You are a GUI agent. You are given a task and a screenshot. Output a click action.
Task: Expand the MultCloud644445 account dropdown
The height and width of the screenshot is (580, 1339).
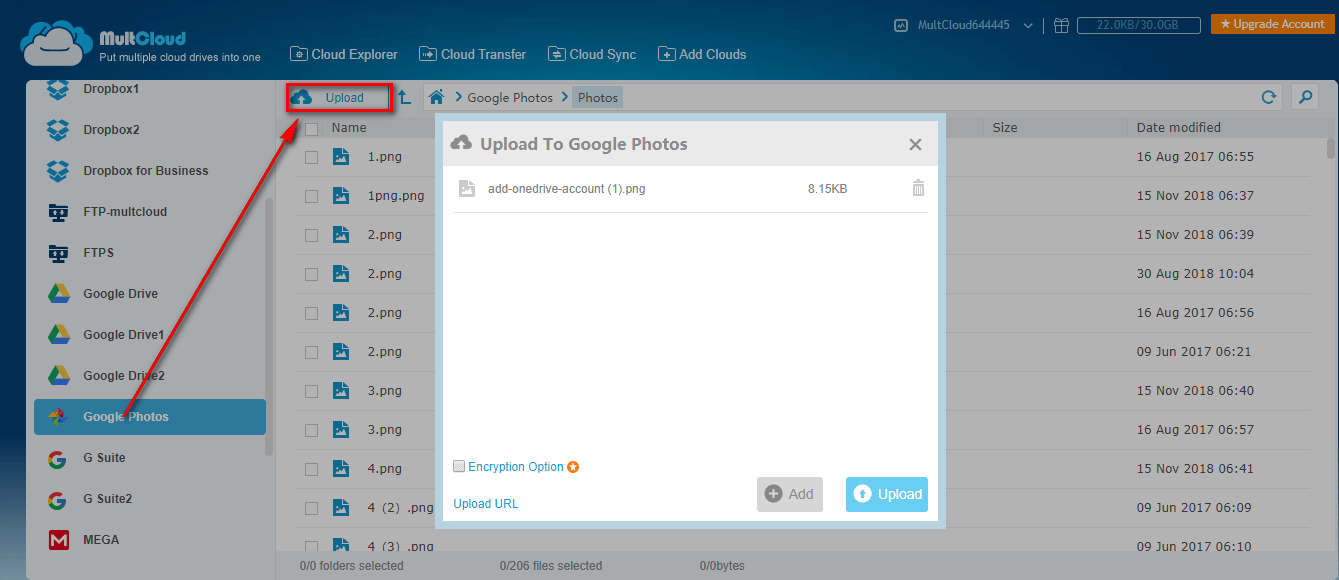pos(1028,25)
